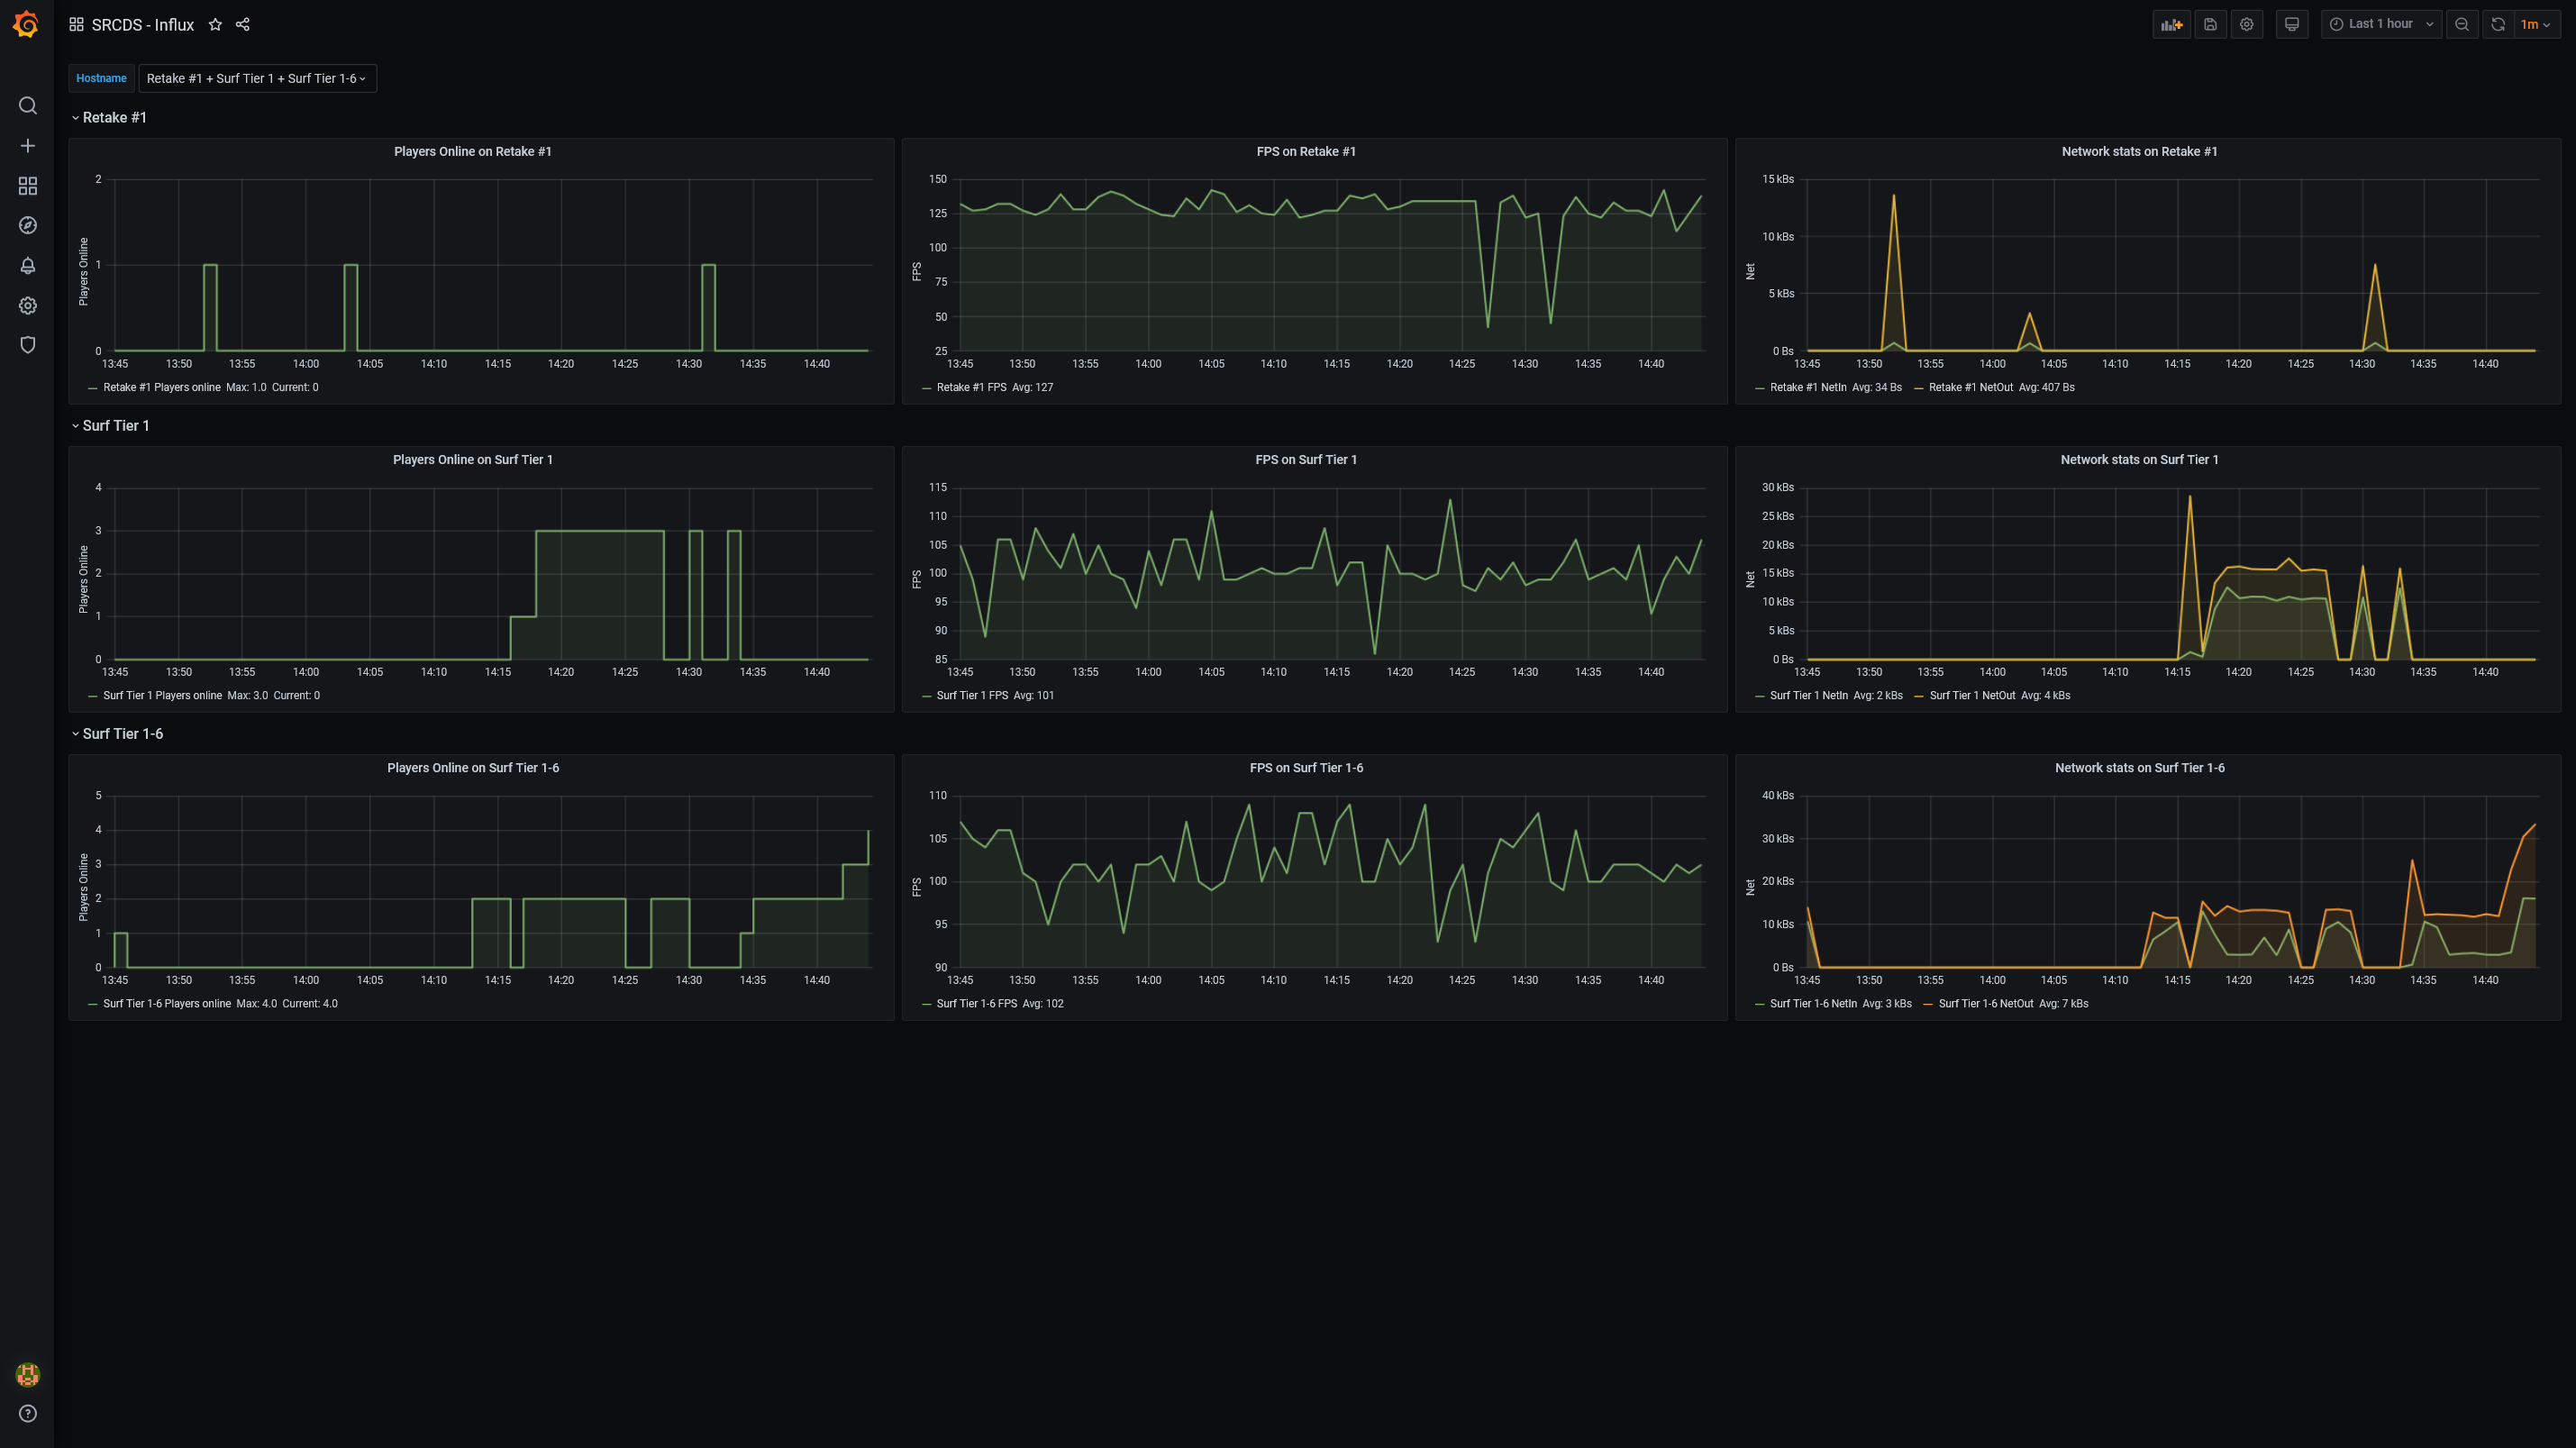Click the Create plus icon in sidebar
The image size is (2576, 1448).
28,146
